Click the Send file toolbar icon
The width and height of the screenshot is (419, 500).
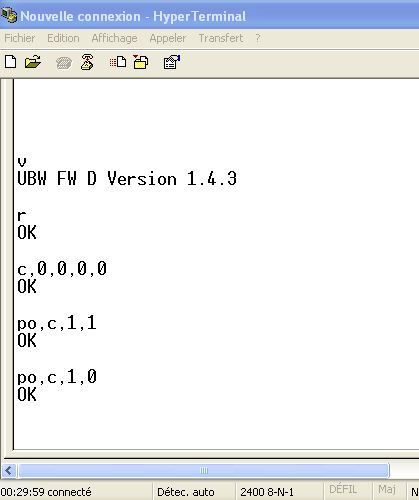tap(118, 62)
